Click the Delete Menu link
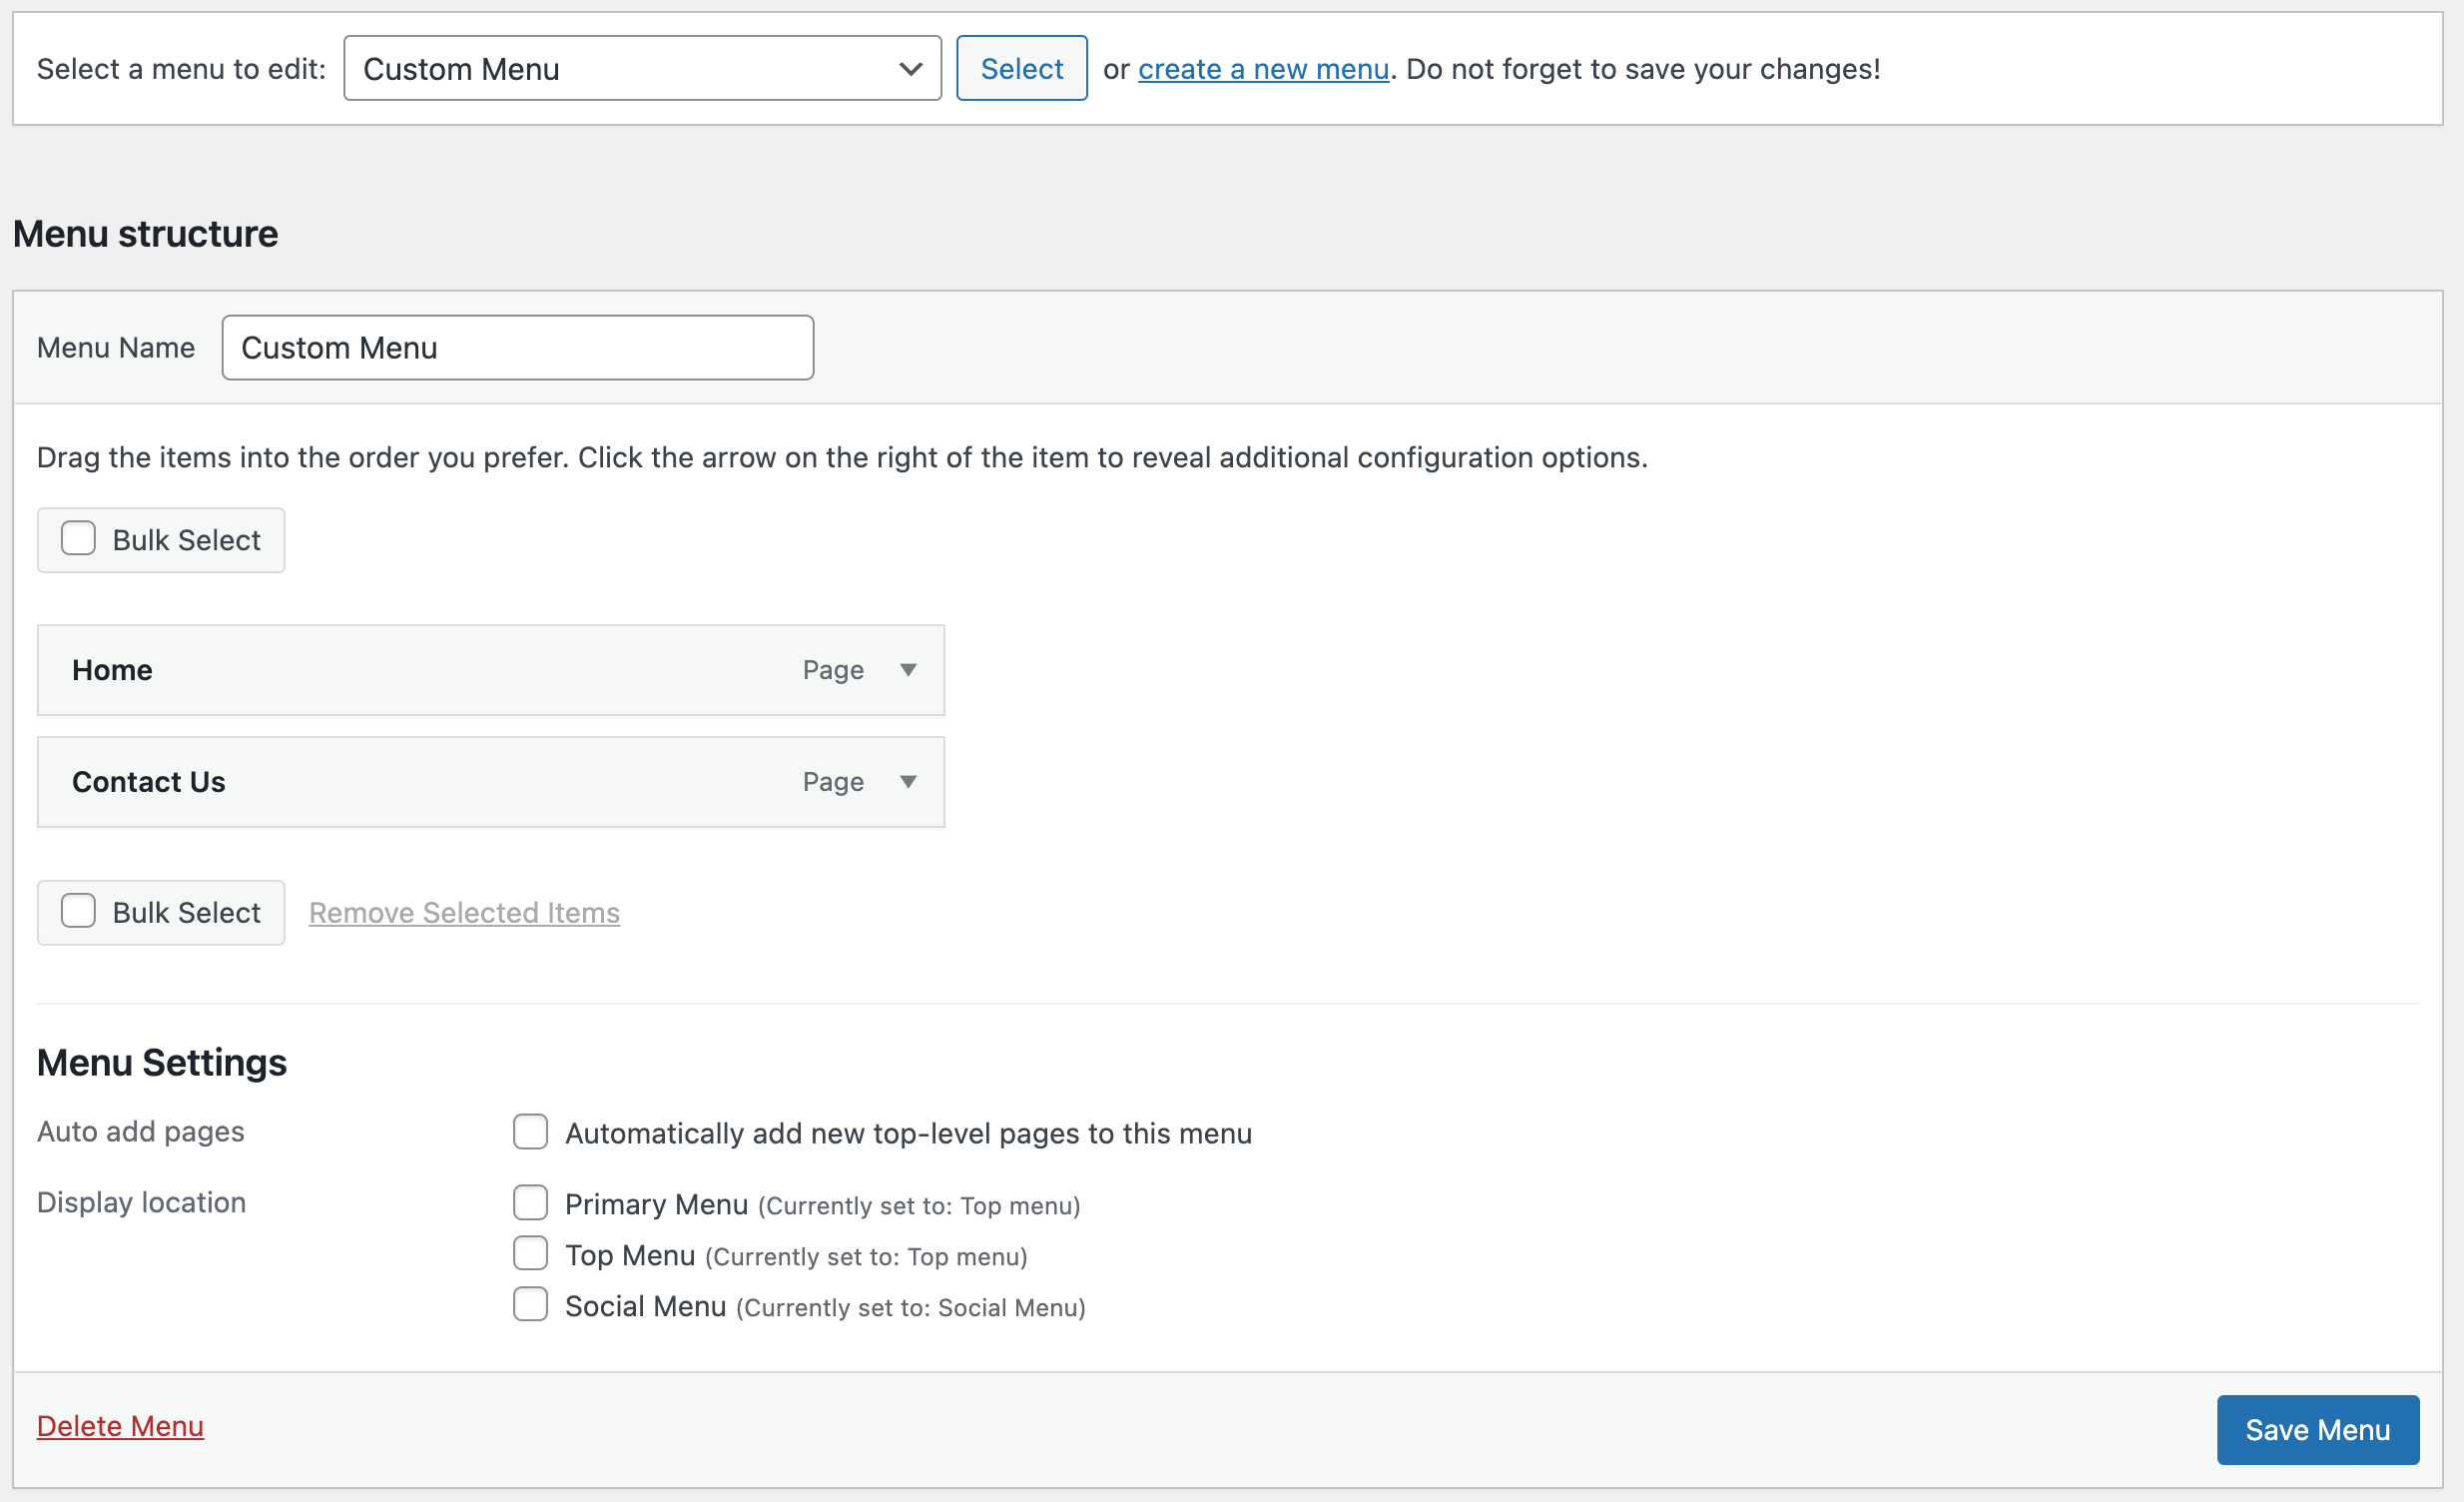 tap(120, 1426)
